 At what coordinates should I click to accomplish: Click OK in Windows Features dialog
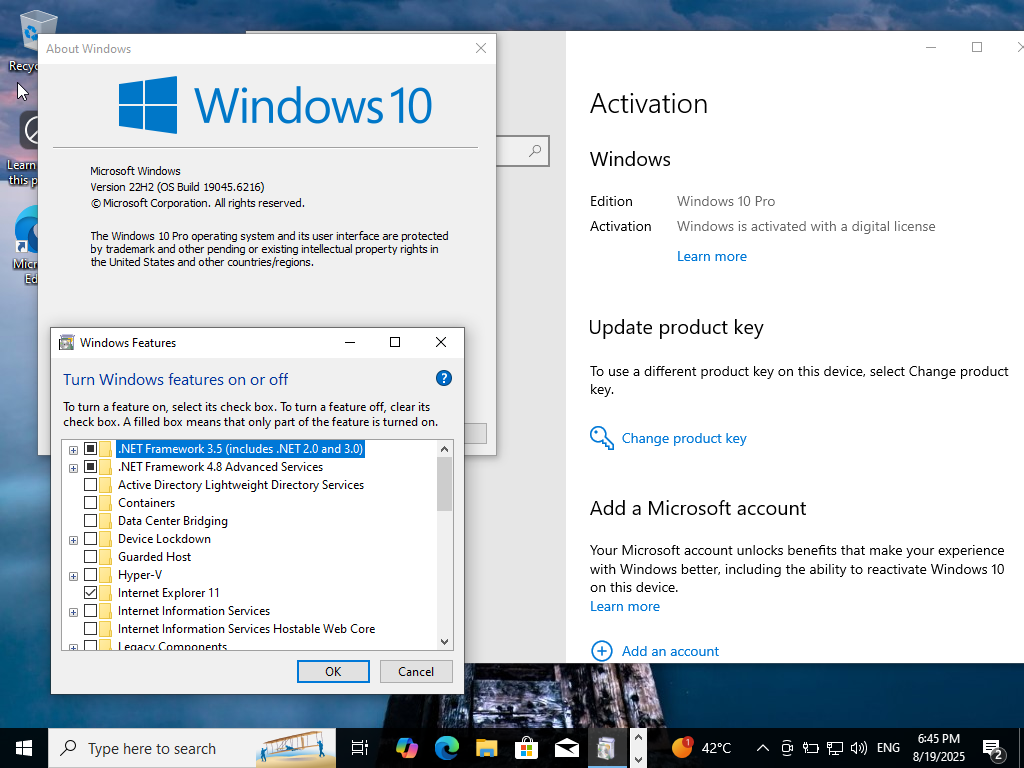[333, 671]
